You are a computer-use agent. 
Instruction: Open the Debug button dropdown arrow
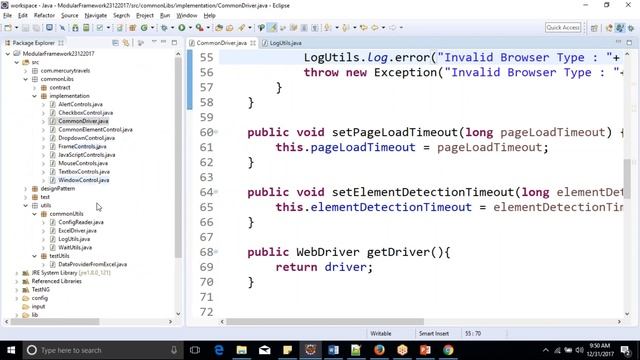pos(172,28)
